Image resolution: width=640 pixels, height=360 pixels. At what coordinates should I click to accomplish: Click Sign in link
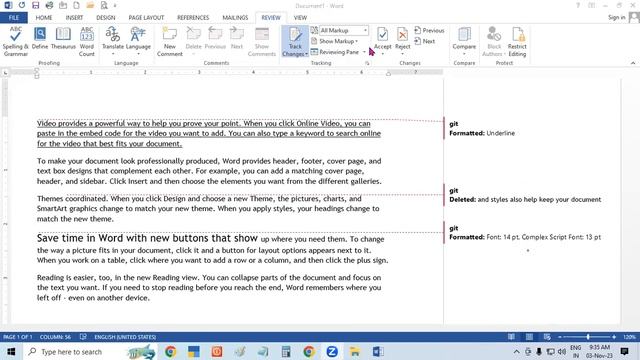pyautogui.click(x=616, y=17)
